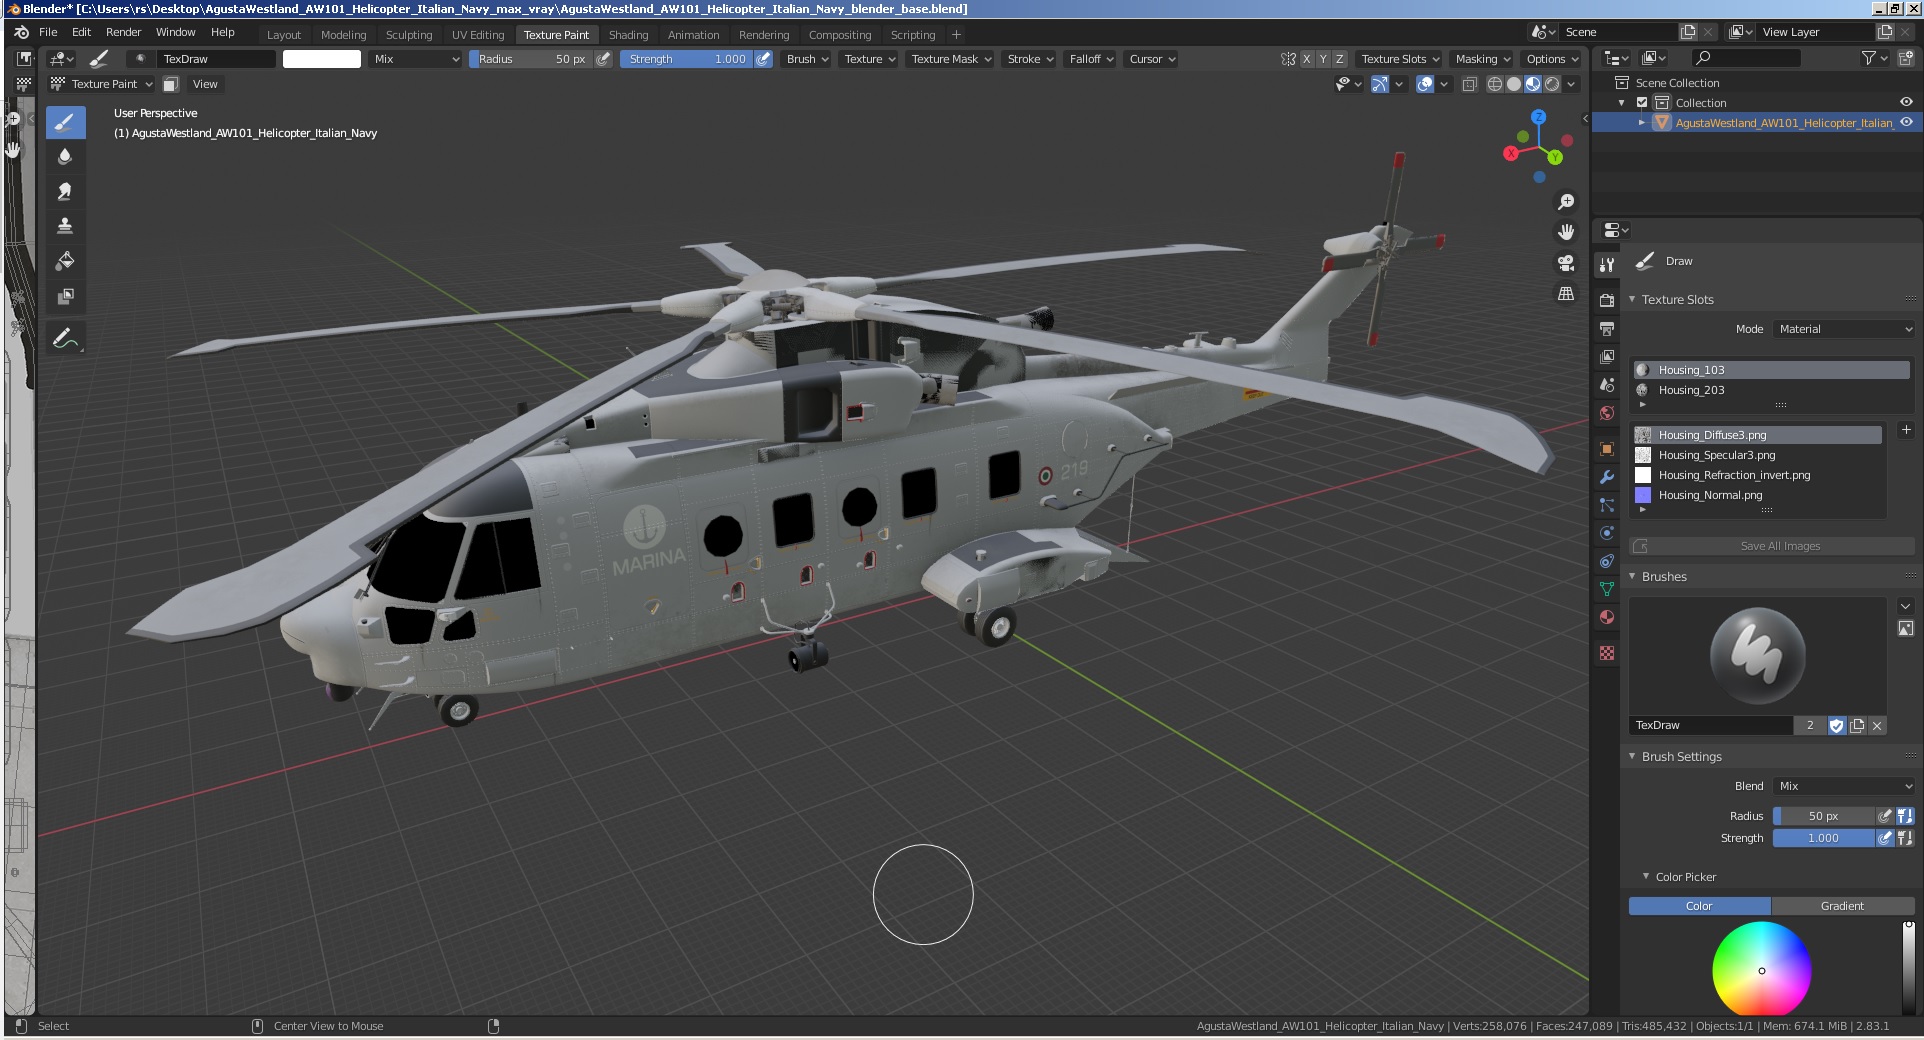Open World properties tab
The height and width of the screenshot is (1040, 1924).
(1607, 412)
